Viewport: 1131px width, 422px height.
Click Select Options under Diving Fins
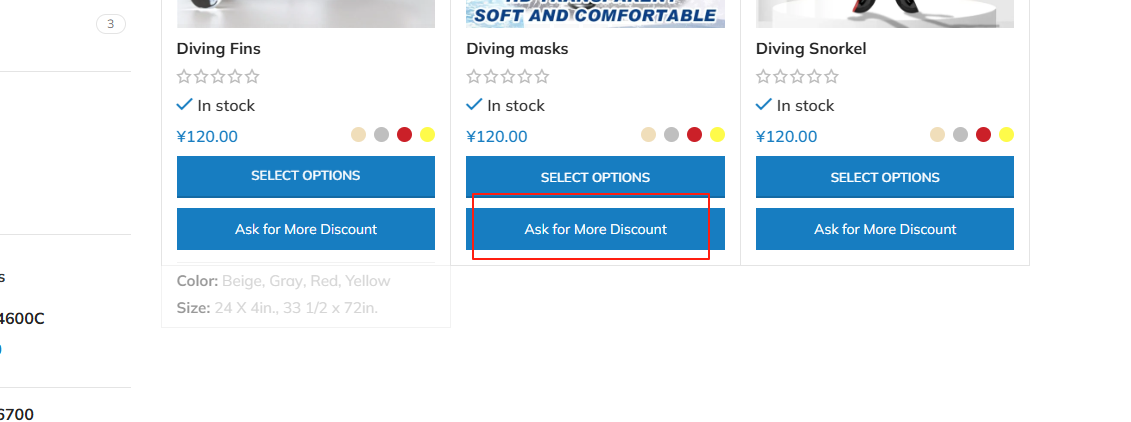(x=306, y=177)
